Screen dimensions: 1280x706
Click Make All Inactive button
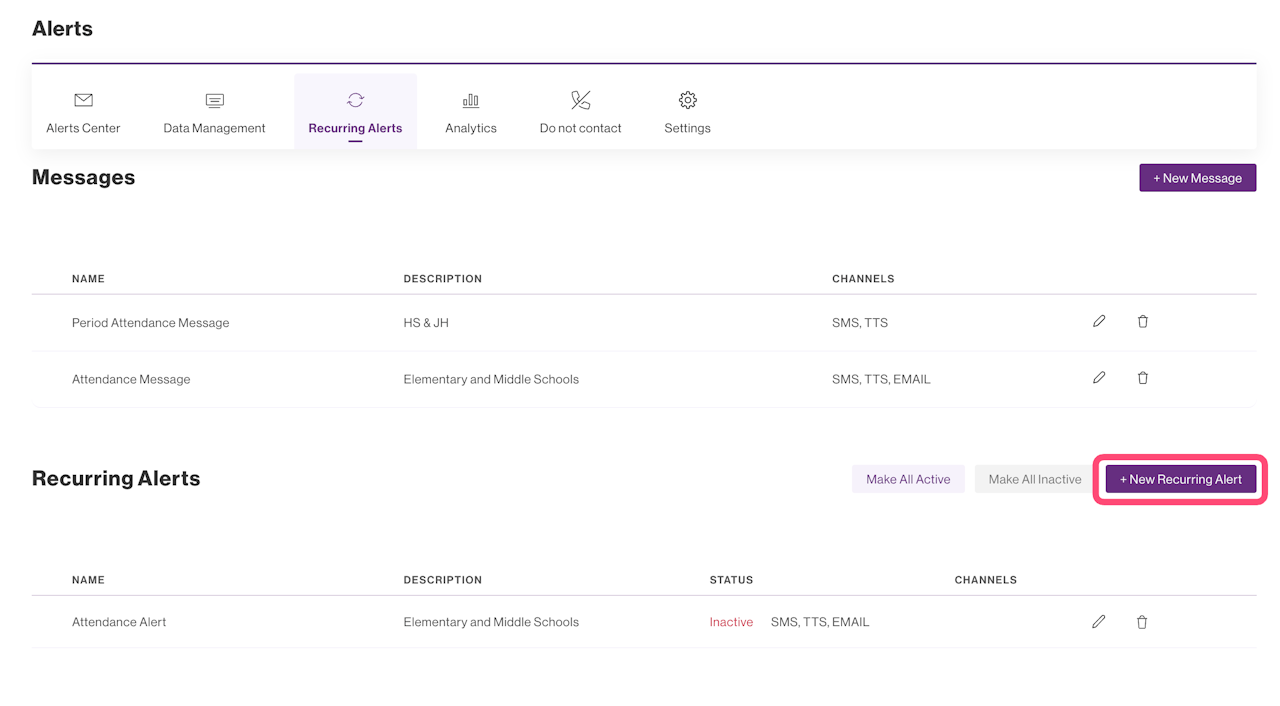[x=1034, y=479]
